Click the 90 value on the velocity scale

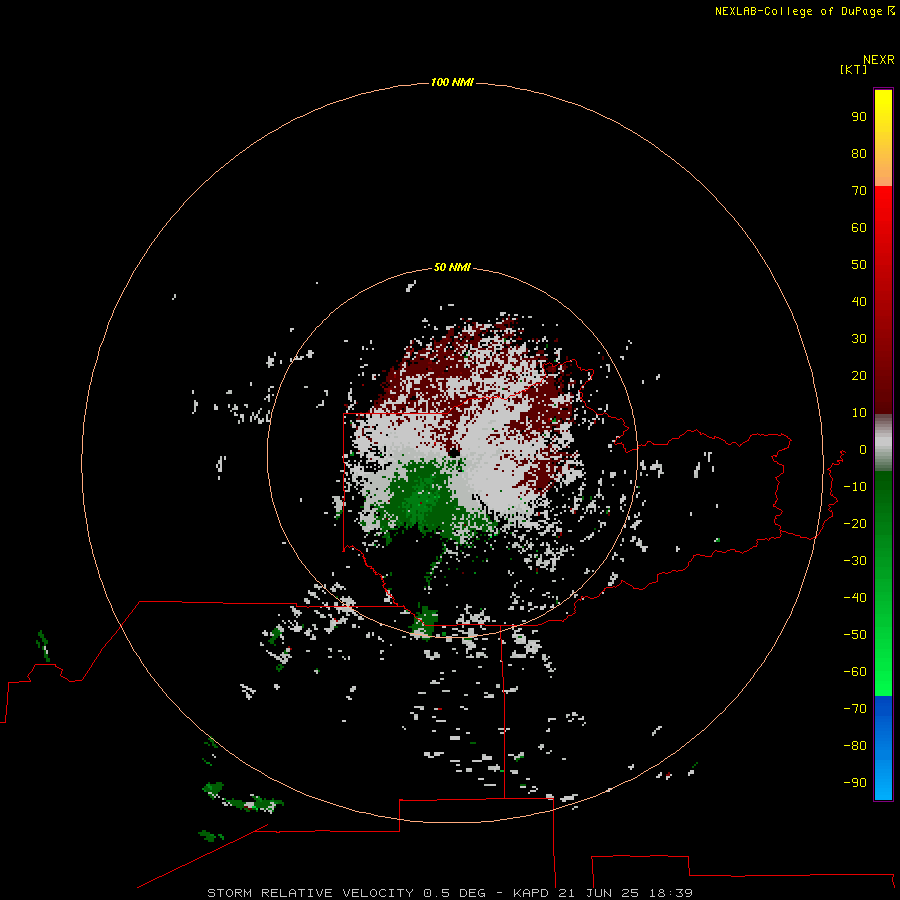coord(859,117)
